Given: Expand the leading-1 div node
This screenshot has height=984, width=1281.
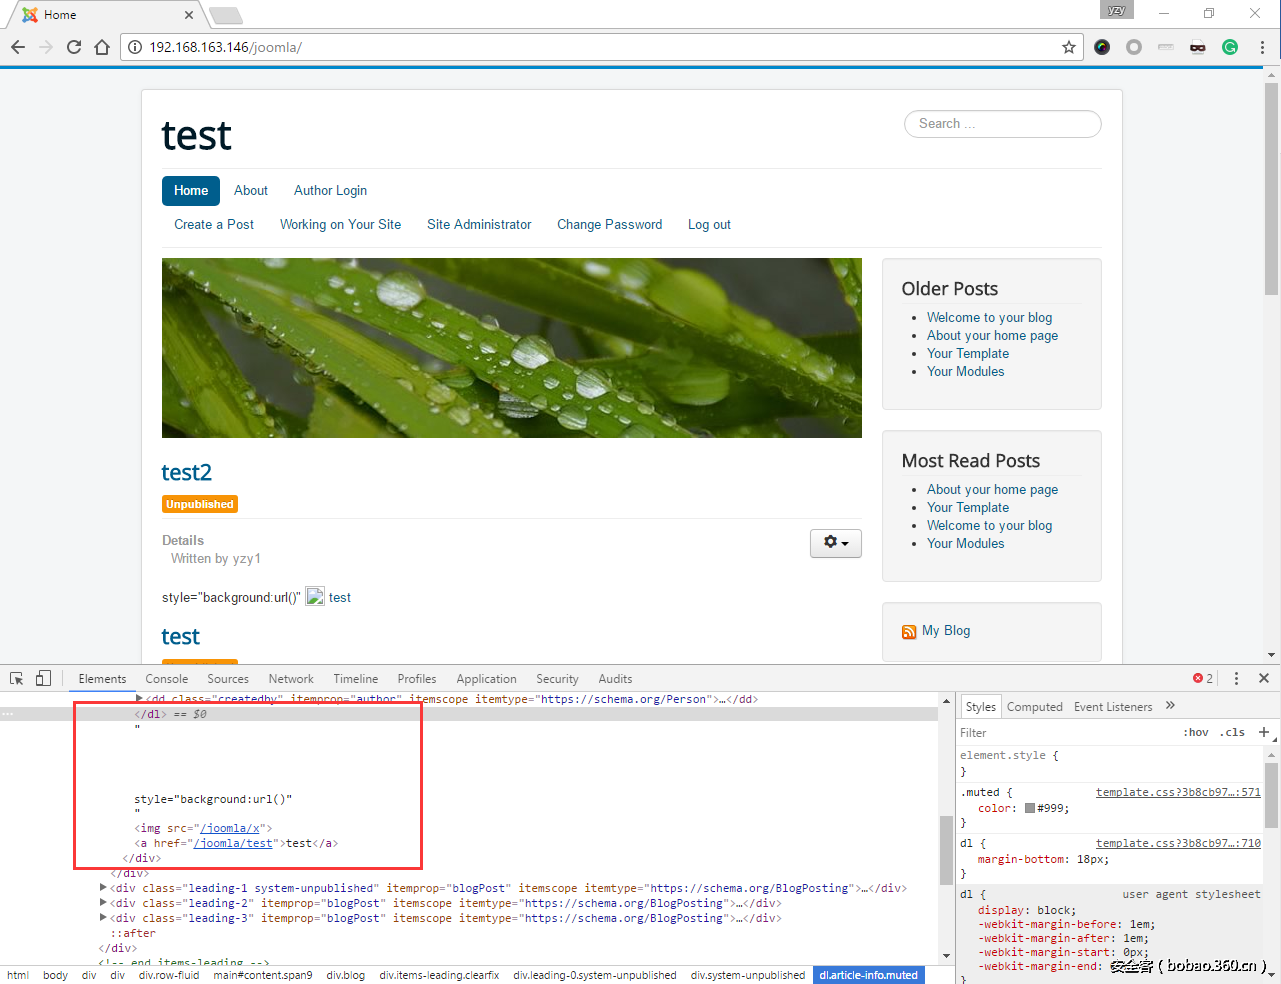Looking at the screenshot, I should coord(103,888).
